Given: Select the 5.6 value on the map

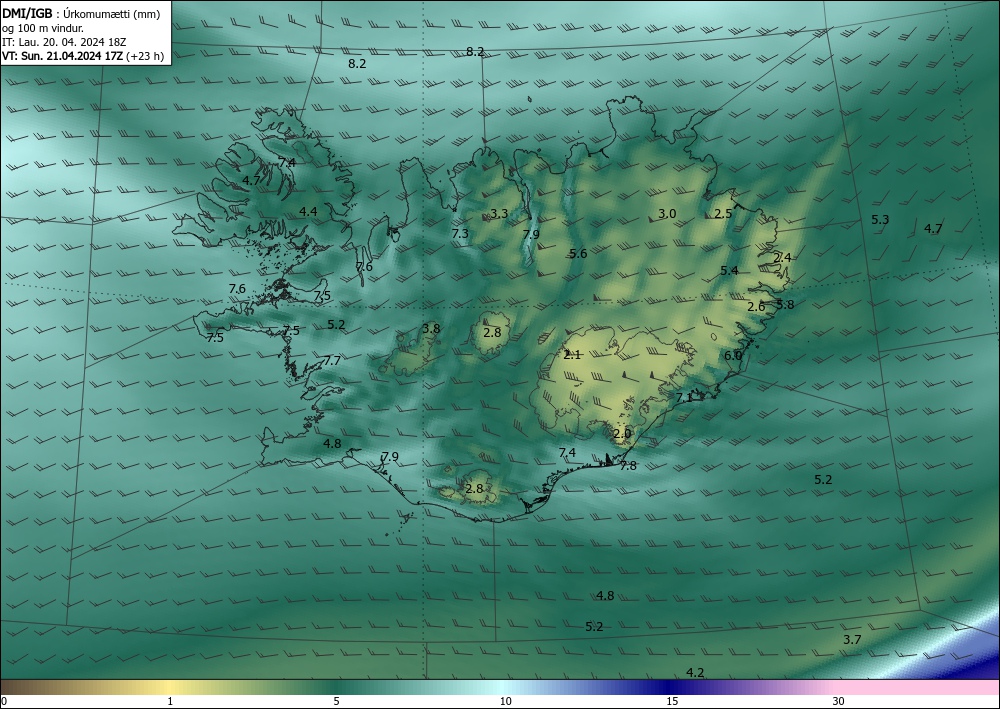Looking at the screenshot, I should click(578, 253).
